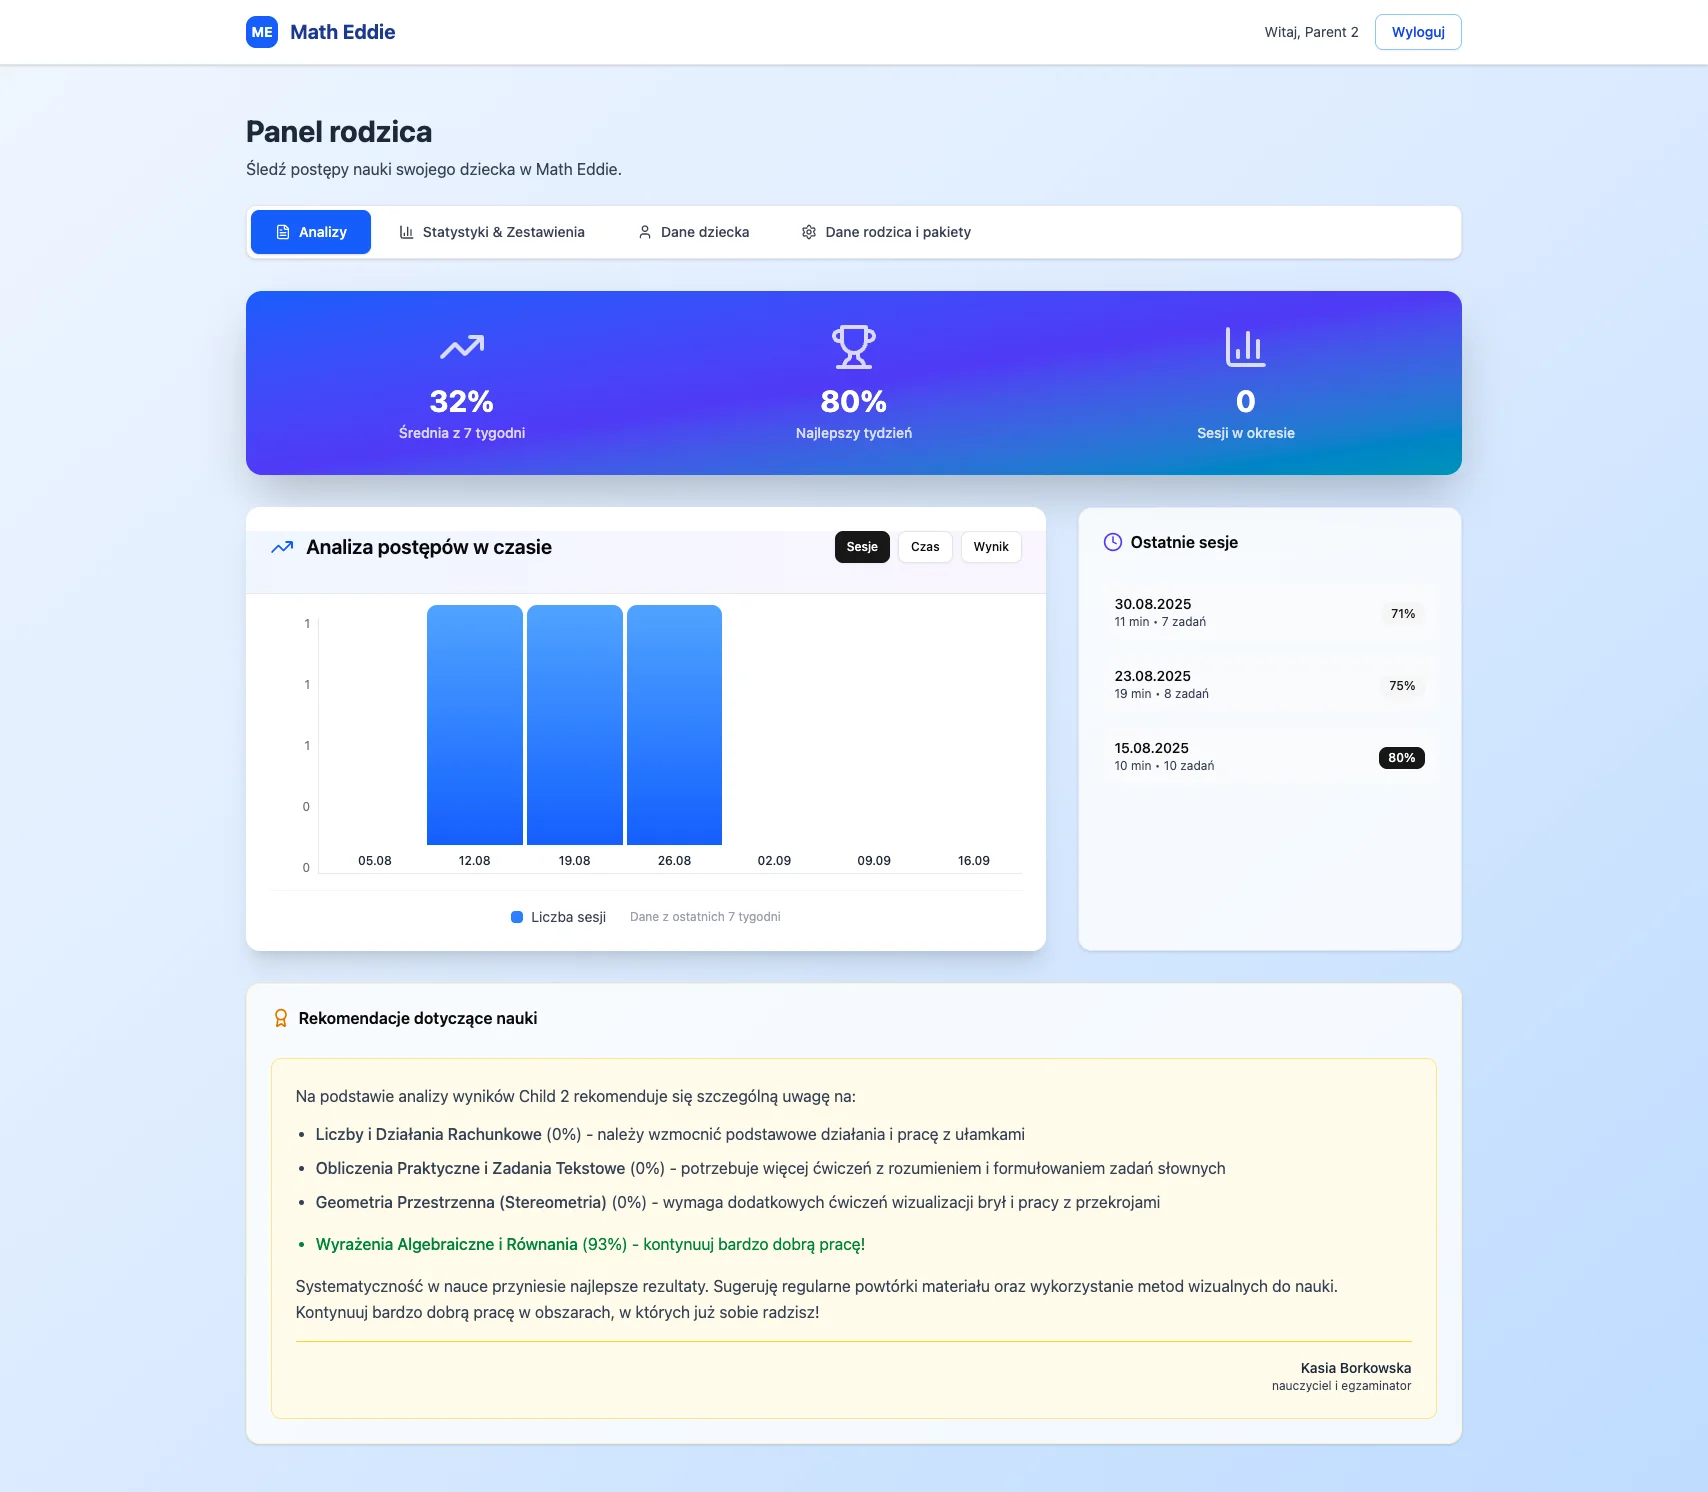Click the award ribbon icon near Rekomendacje
1708x1492 pixels.
coord(281,1018)
